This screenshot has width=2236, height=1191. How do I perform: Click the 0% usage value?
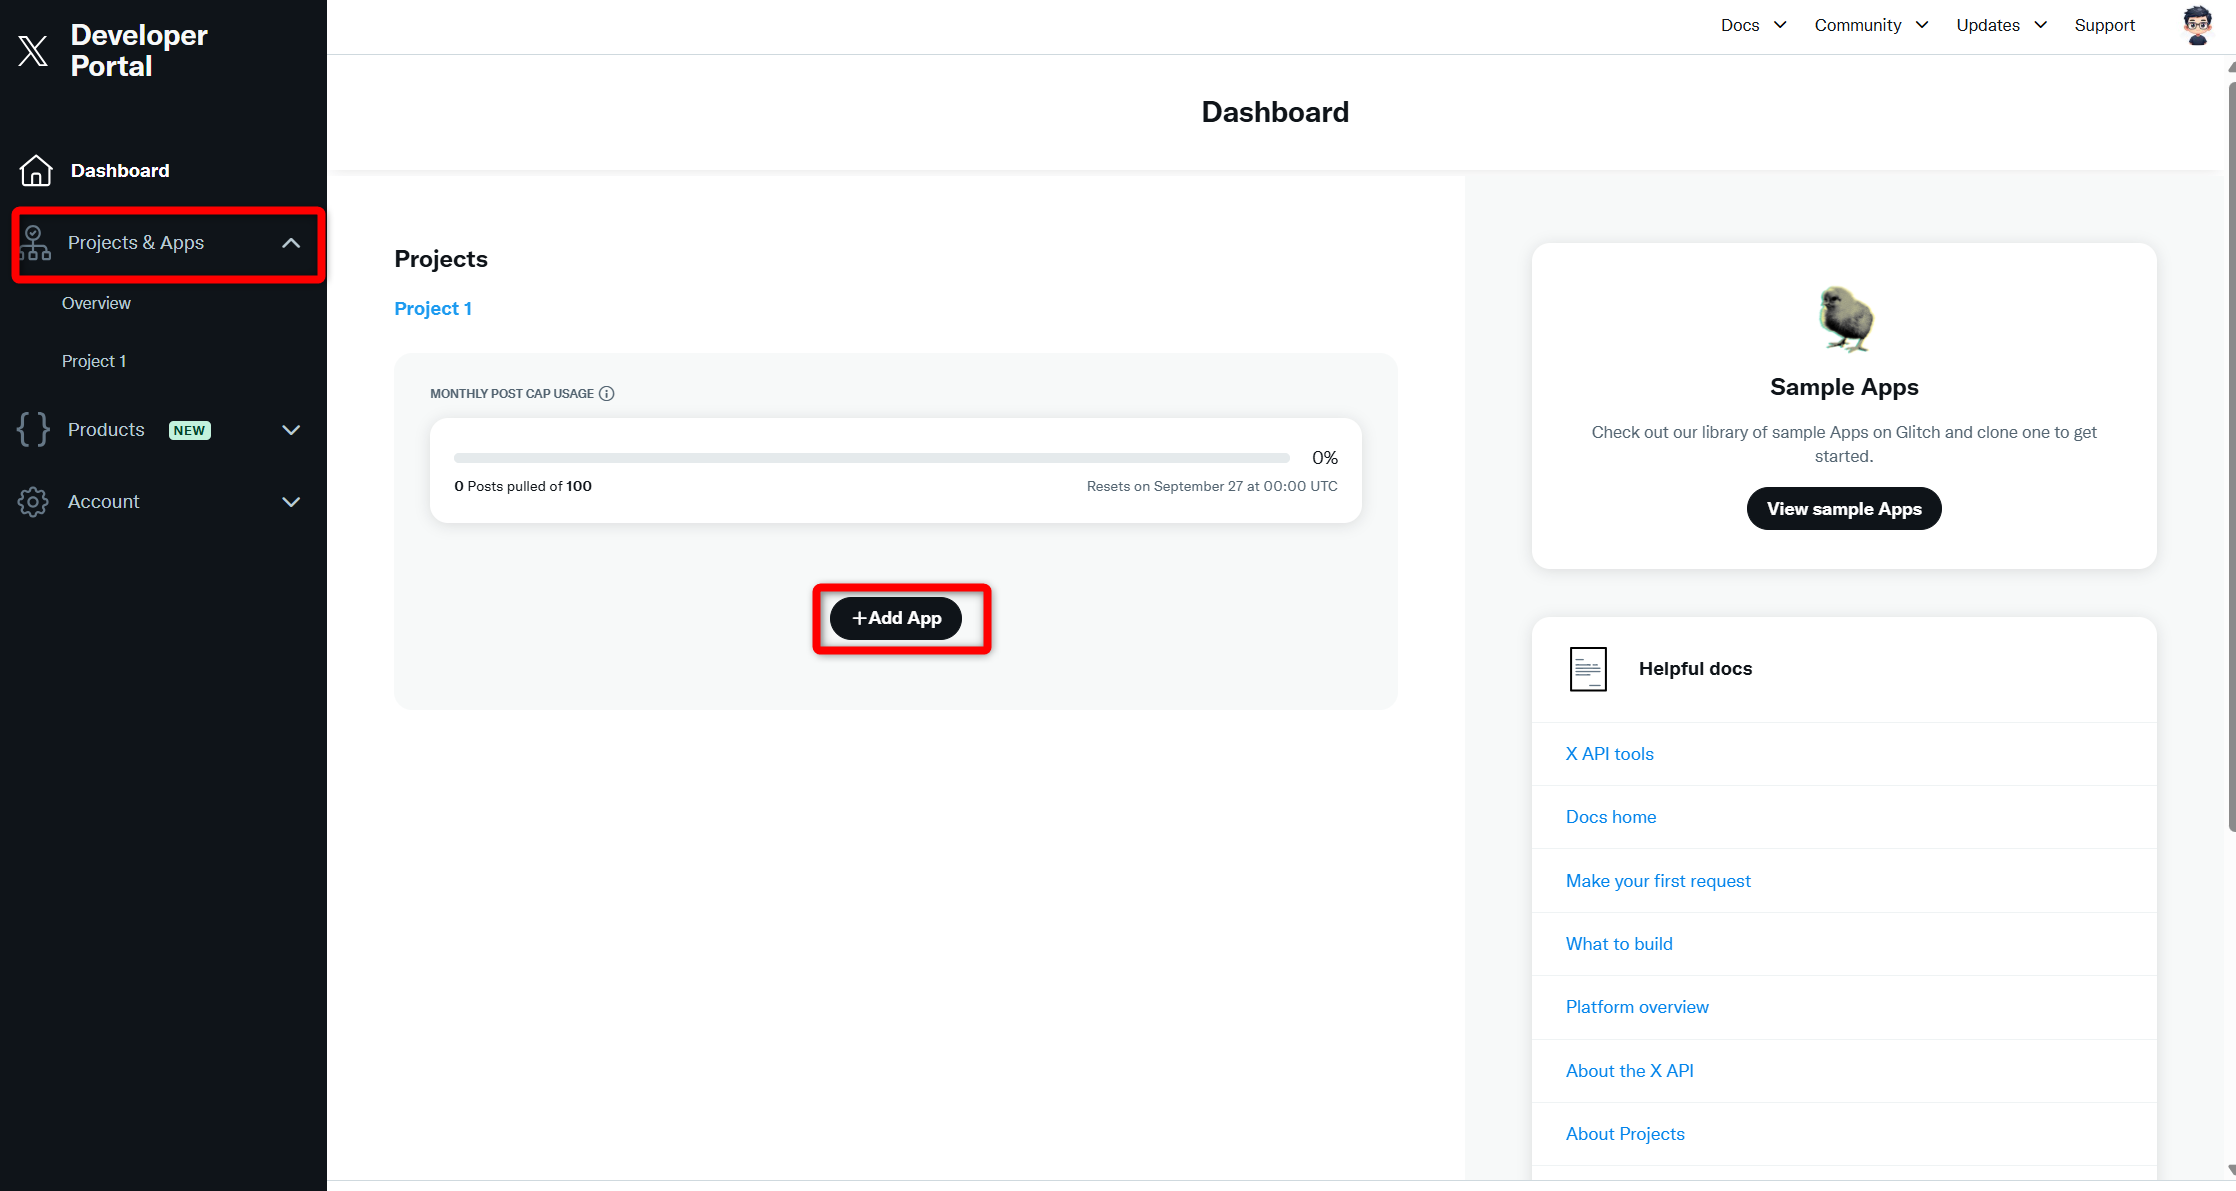pos(1324,458)
